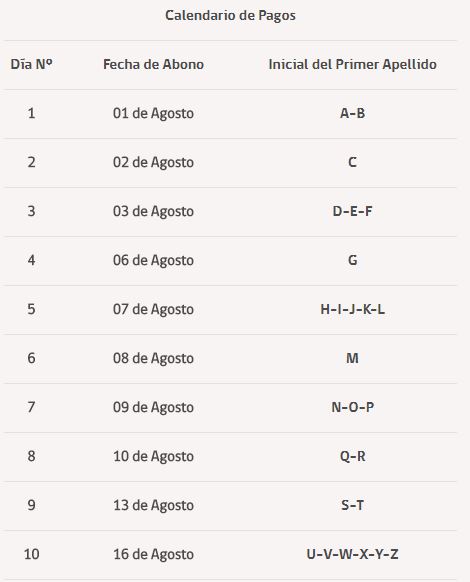
Task: Select the Q-R initials cell
Action: (x=352, y=456)
